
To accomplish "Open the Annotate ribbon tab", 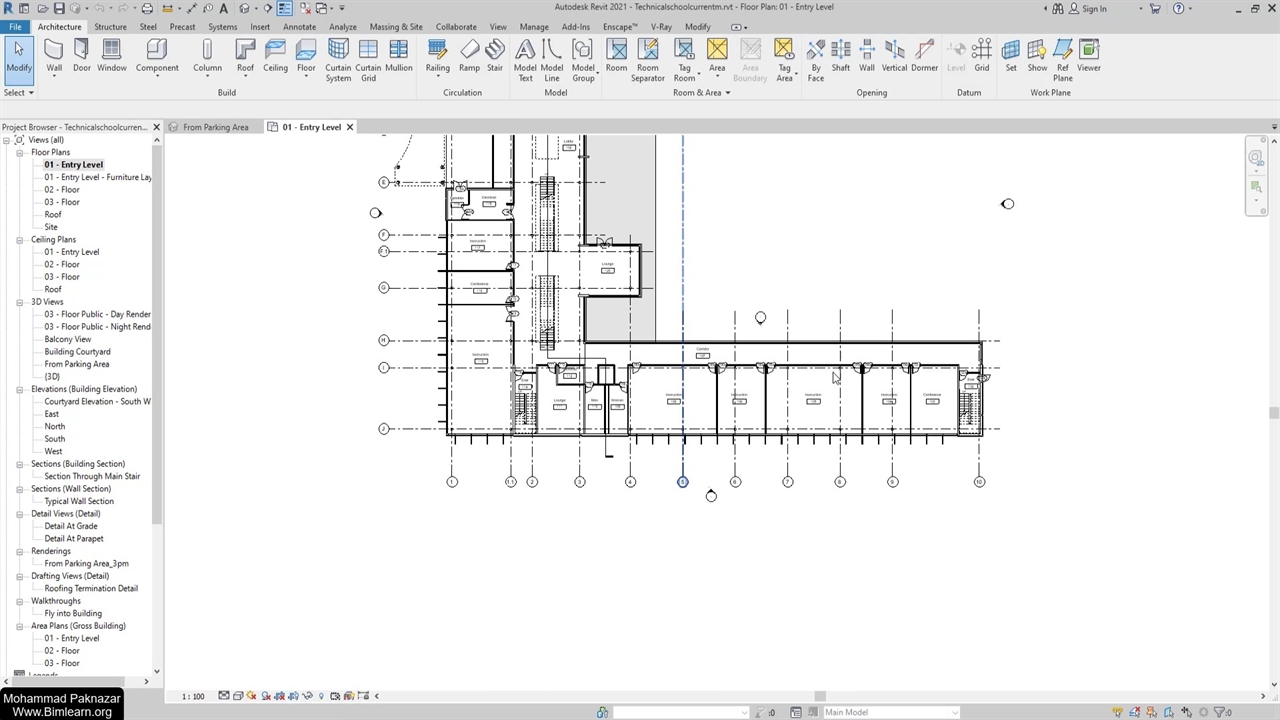I will point(299,27).
